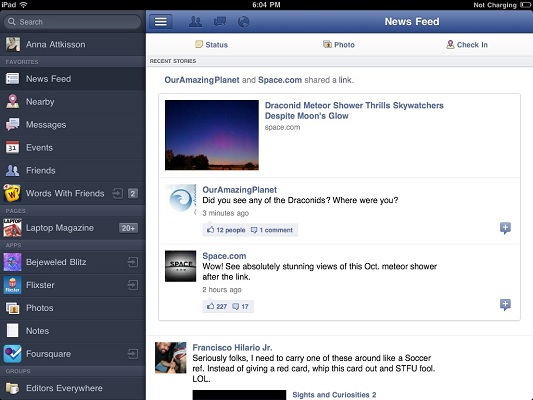Open Laptop Magazine page with 20+ badge

(73, 228)
